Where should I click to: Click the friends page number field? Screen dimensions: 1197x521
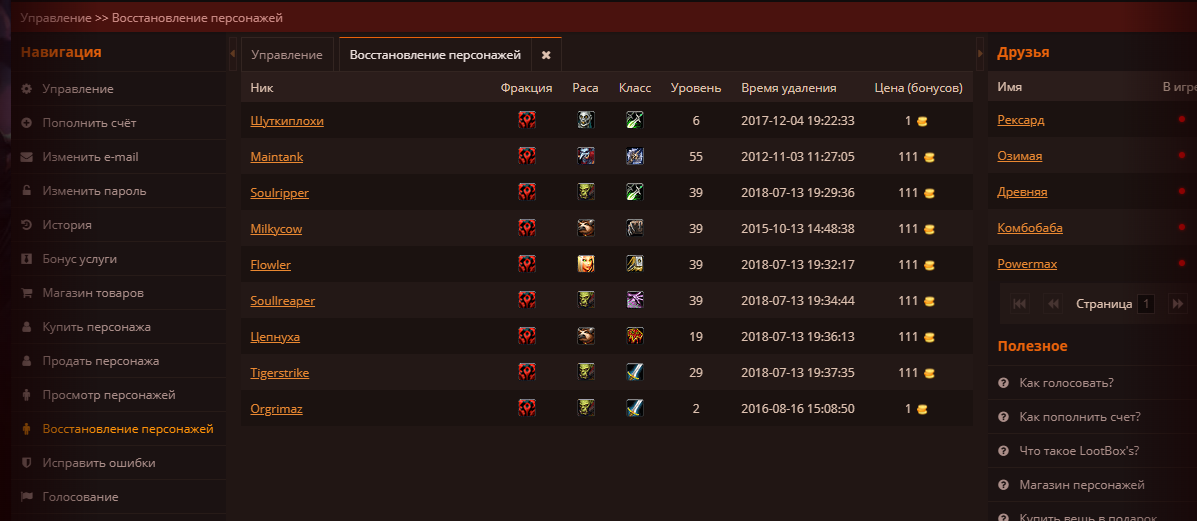(x=1145, y=304)
